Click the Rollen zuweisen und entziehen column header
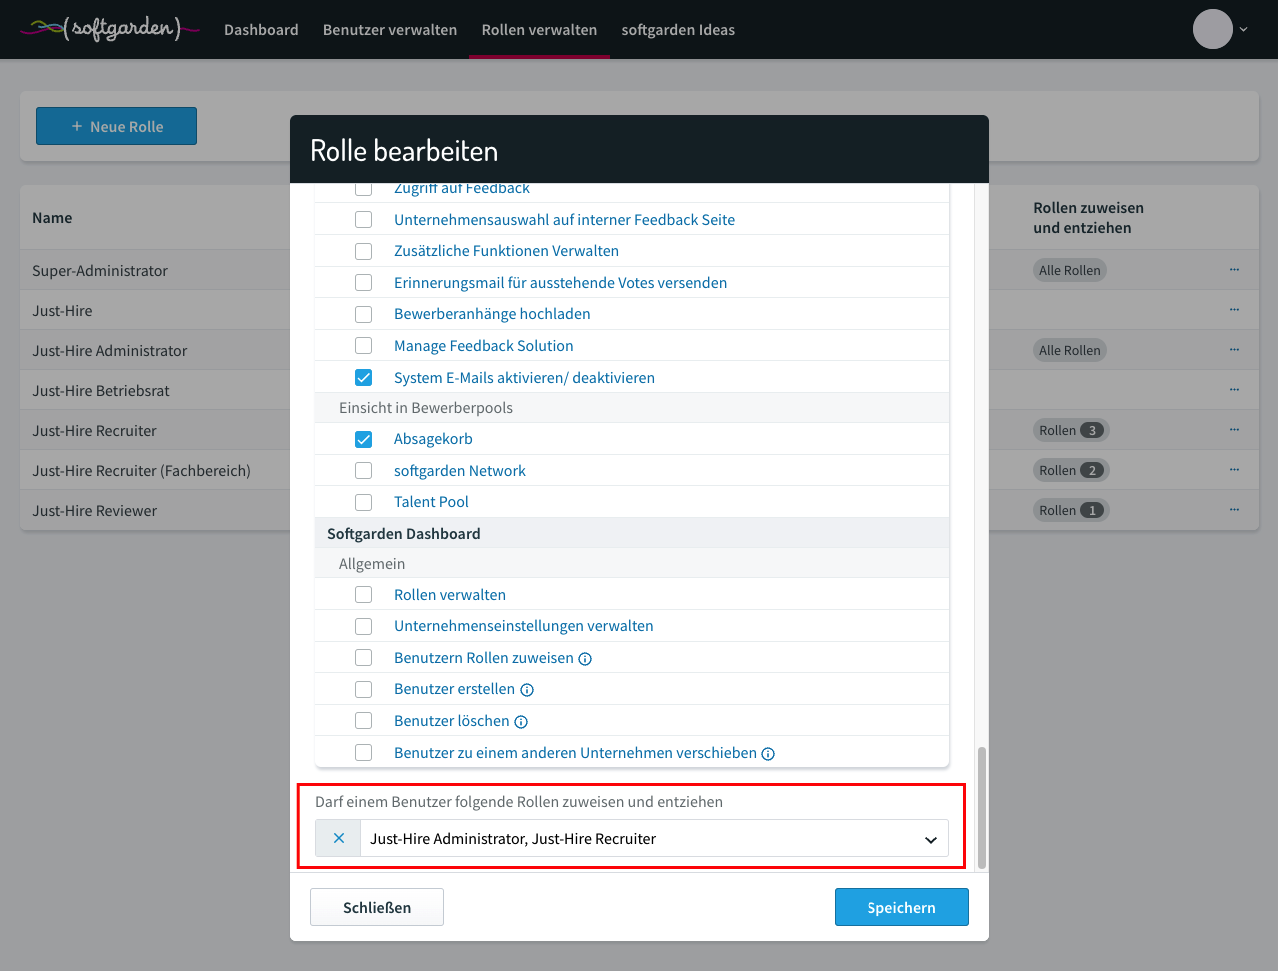This screenshot has width=1278, height=971. 1089,218
